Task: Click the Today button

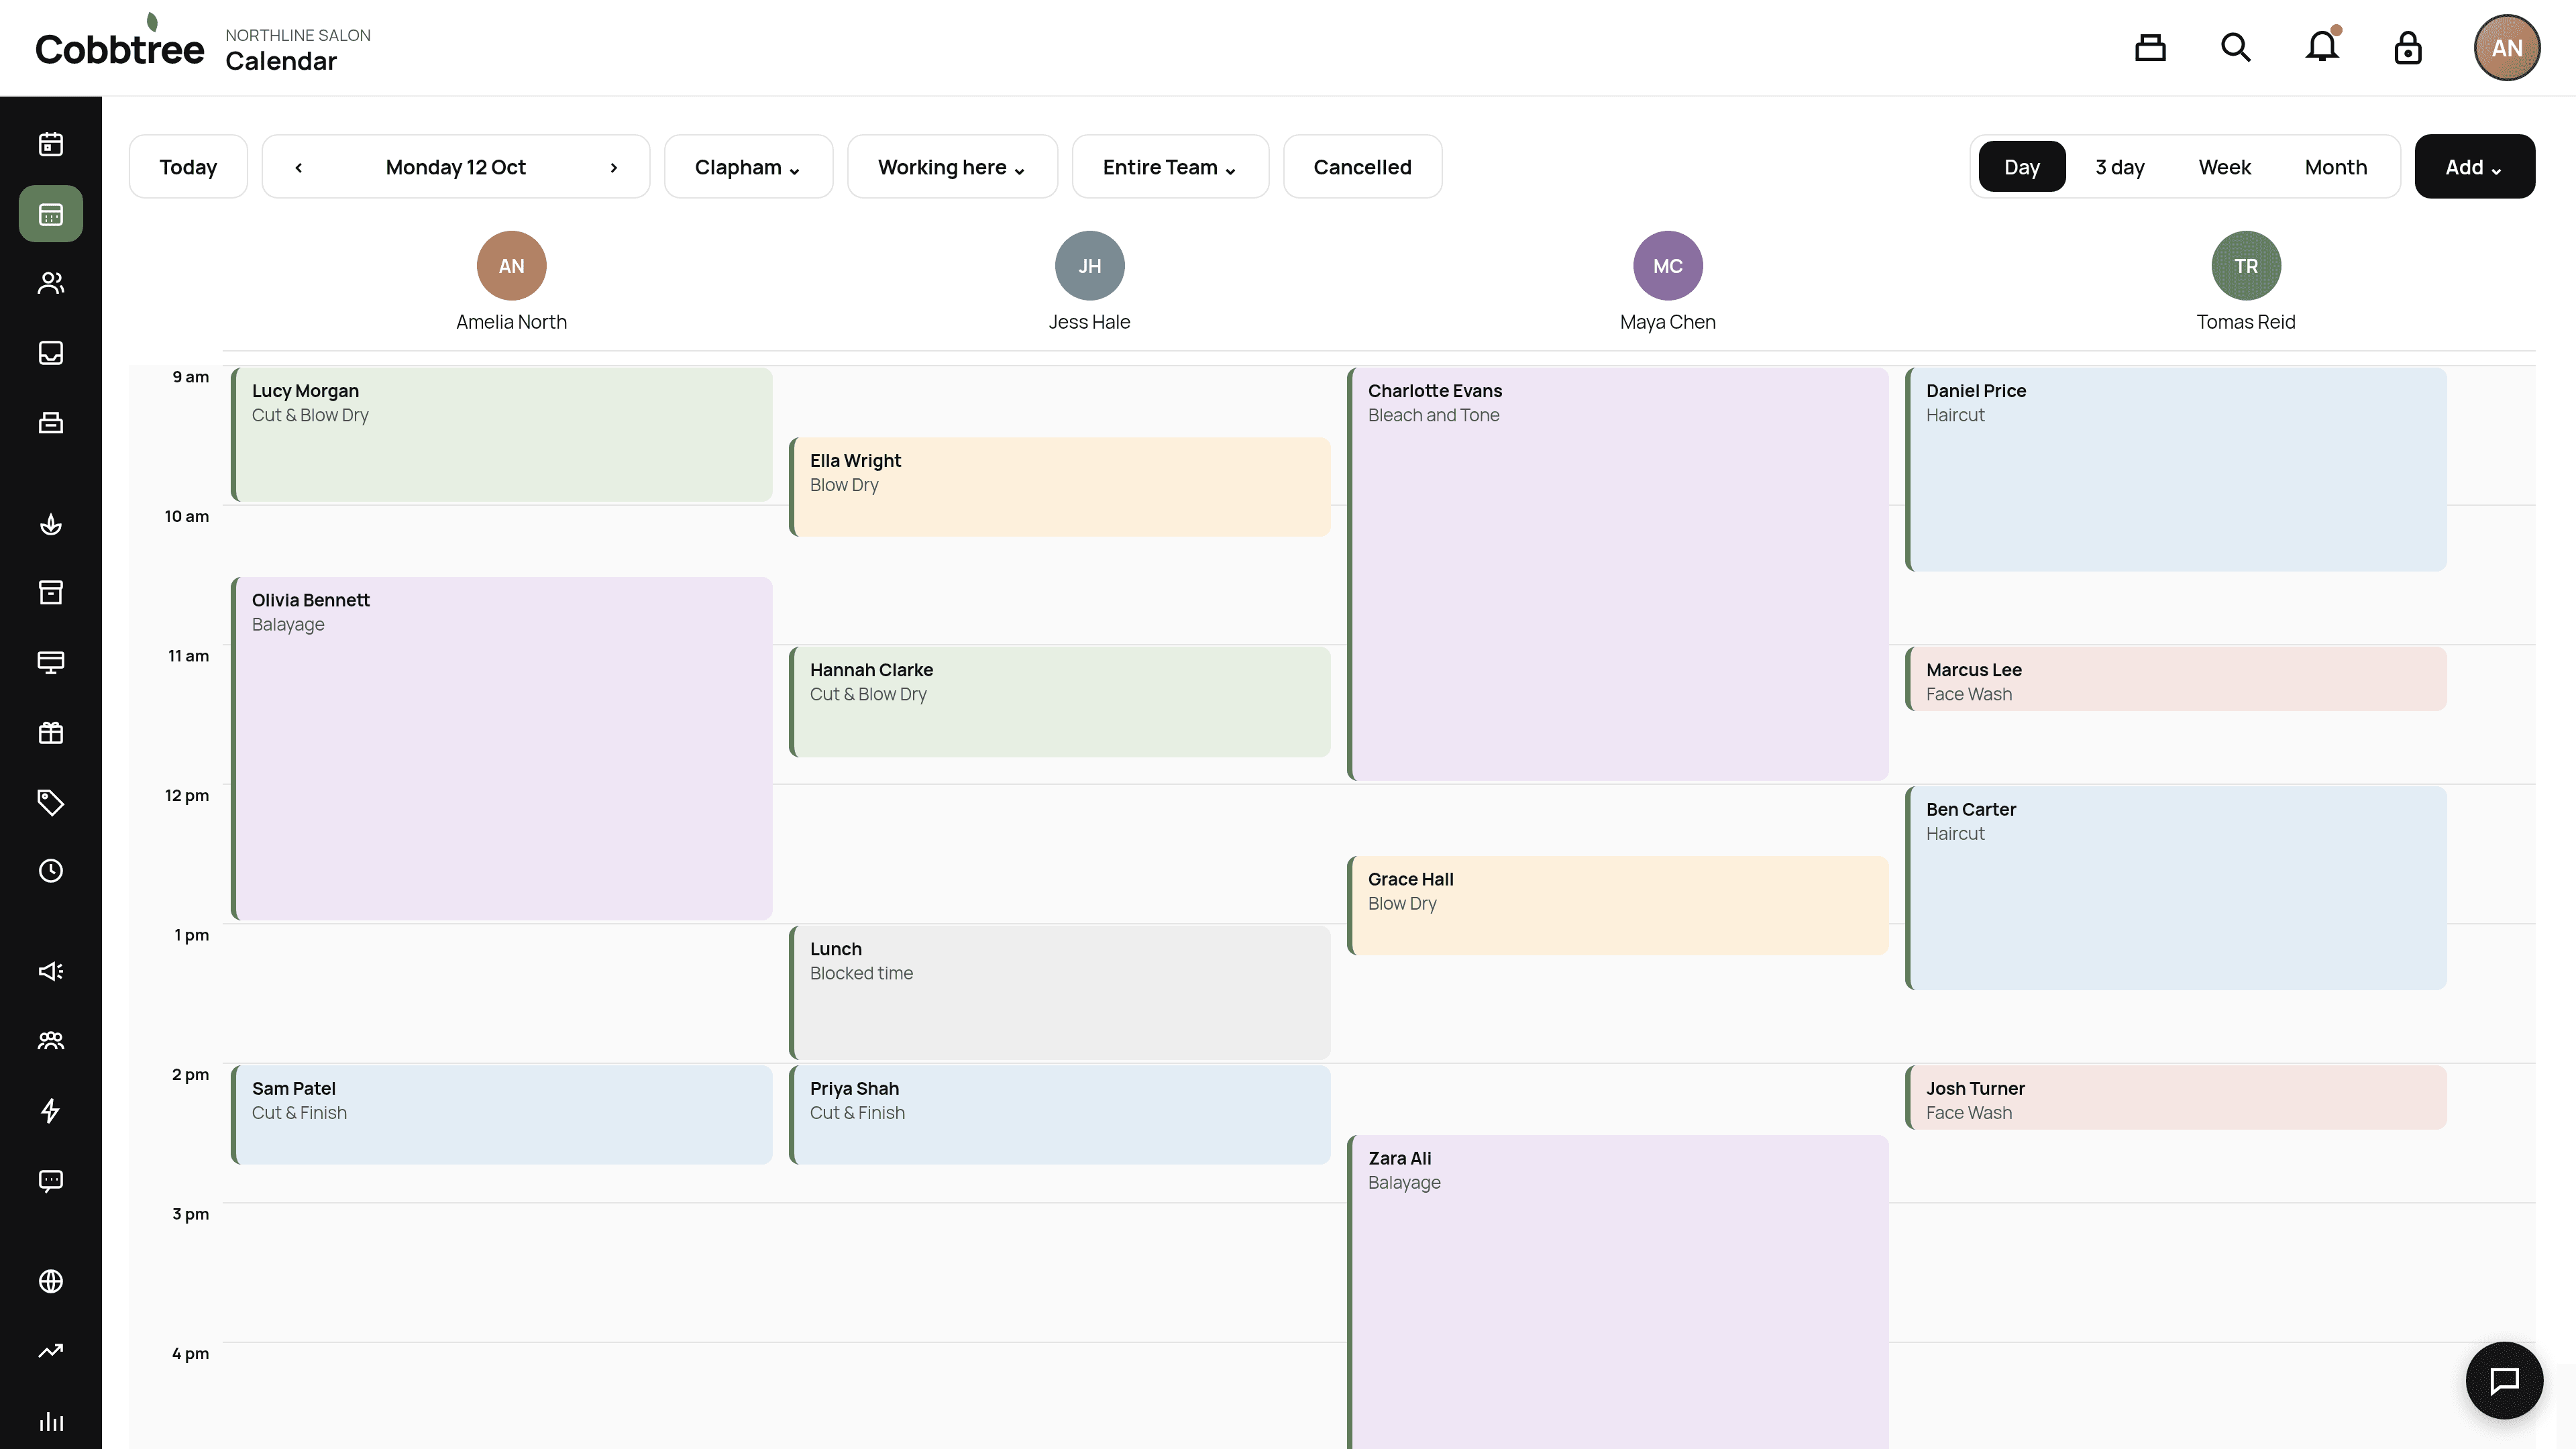Action: [188, 167]
